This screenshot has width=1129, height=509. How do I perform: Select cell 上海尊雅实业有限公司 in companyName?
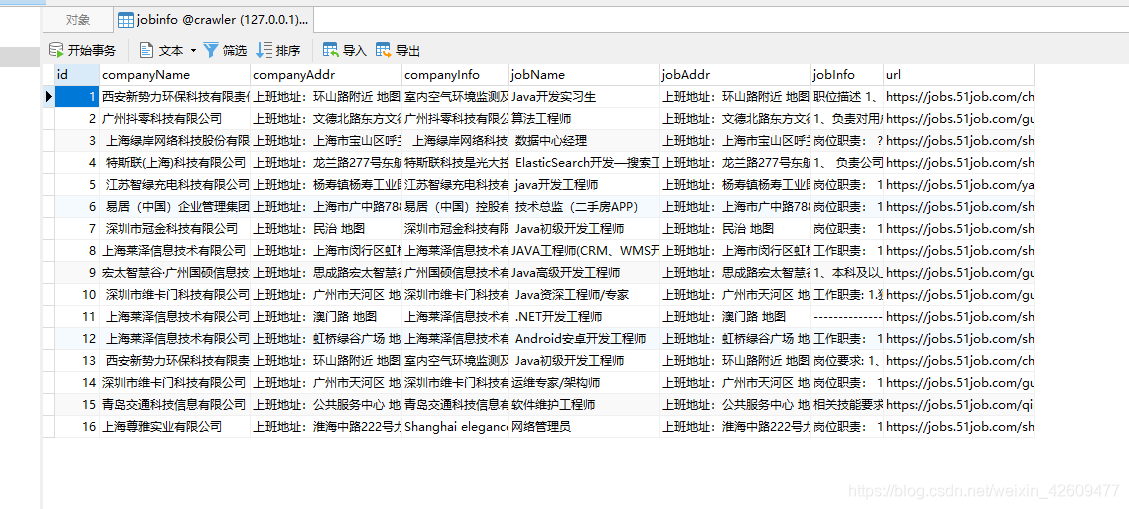pyautogui.click(x=175, y=427)
